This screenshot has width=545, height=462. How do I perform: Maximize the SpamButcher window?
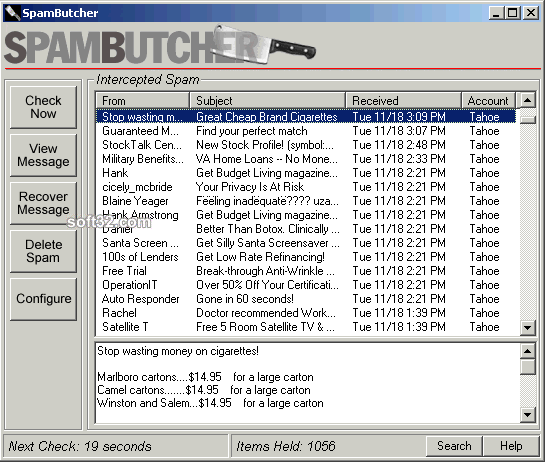[512, 13]
